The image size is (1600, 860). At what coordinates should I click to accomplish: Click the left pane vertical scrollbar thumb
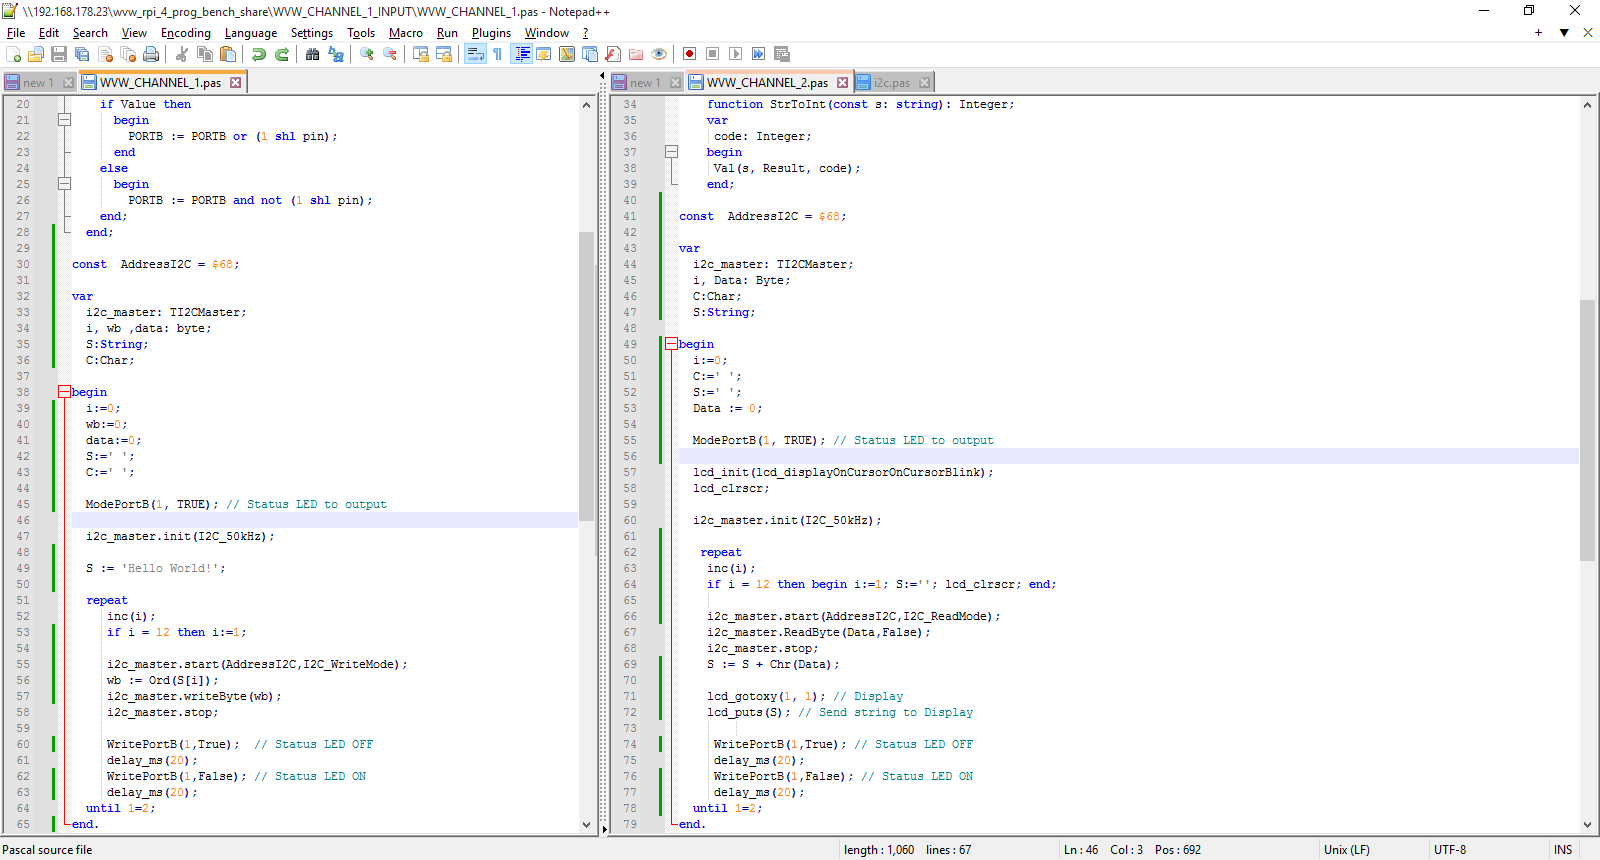pyautogui.click(x=586, y=376)
